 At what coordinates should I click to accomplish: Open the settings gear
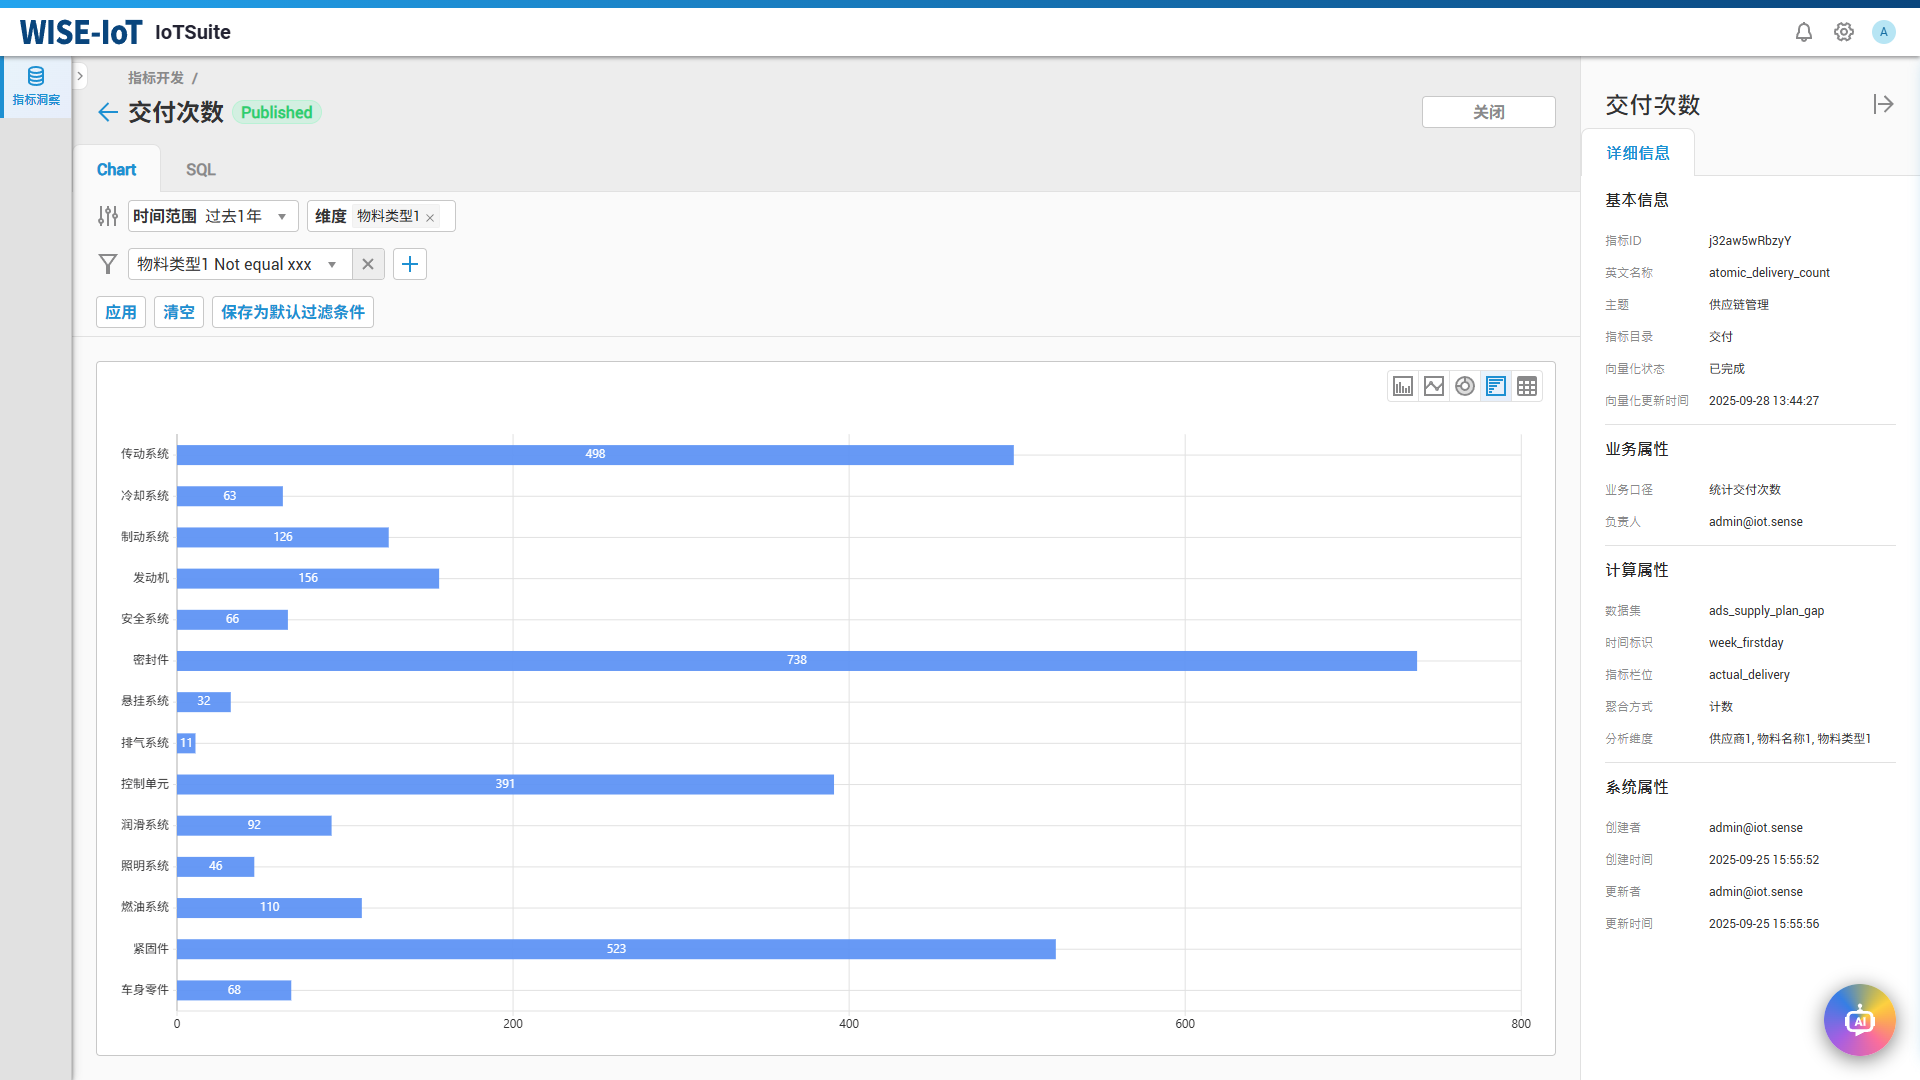(x=1843, y=32)
